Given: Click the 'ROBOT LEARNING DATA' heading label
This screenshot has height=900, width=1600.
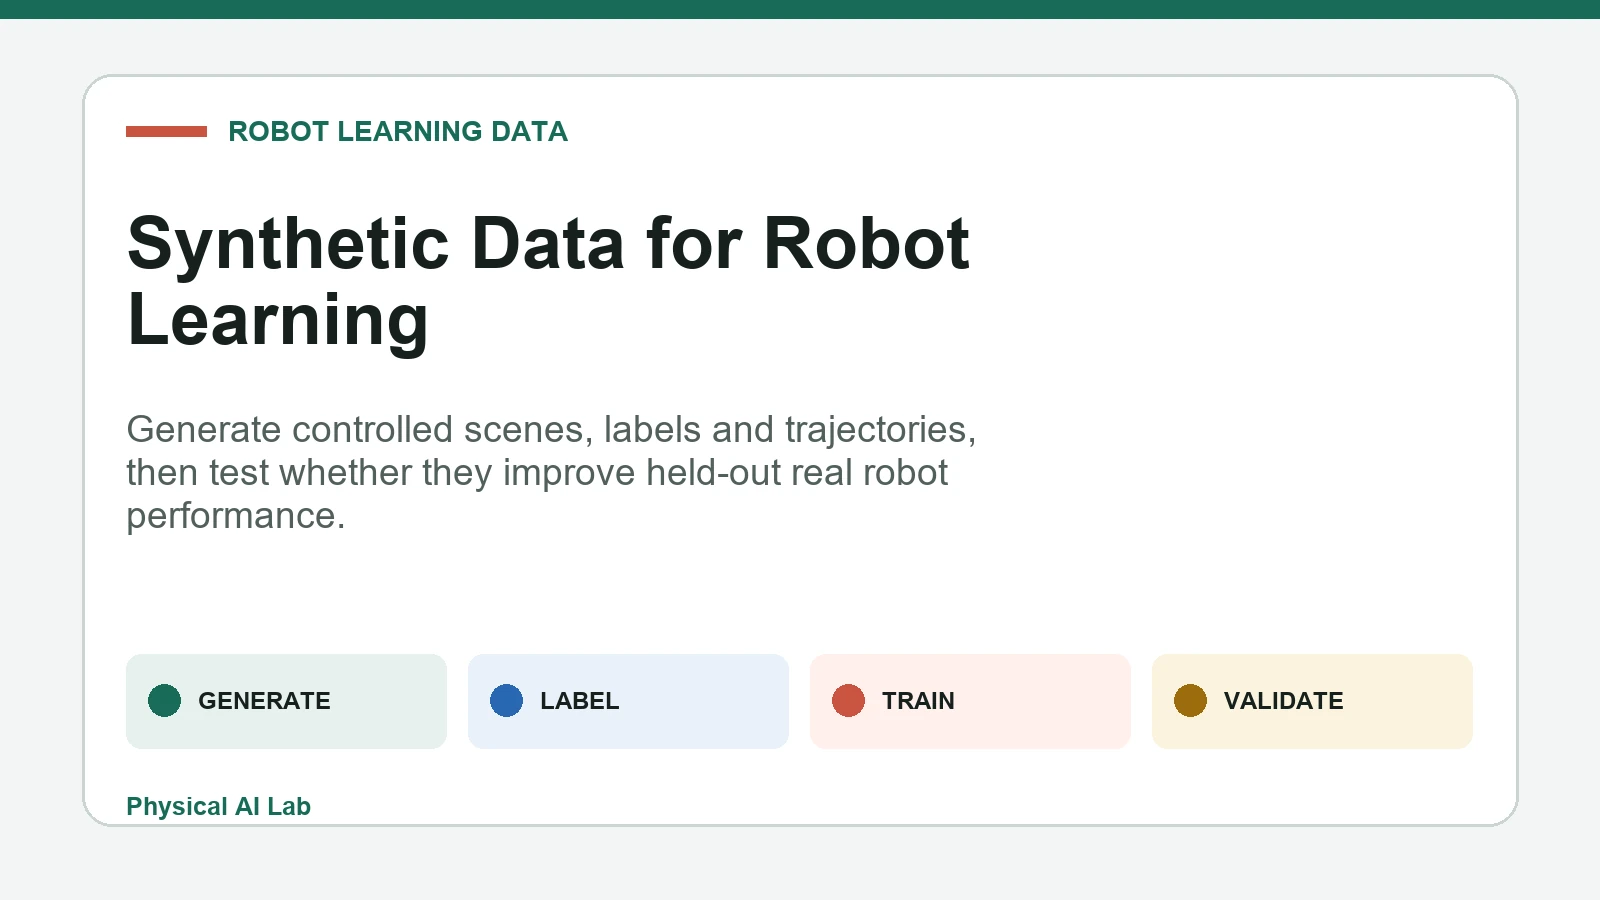Looking at the screenshot, I should click(398, 132).
